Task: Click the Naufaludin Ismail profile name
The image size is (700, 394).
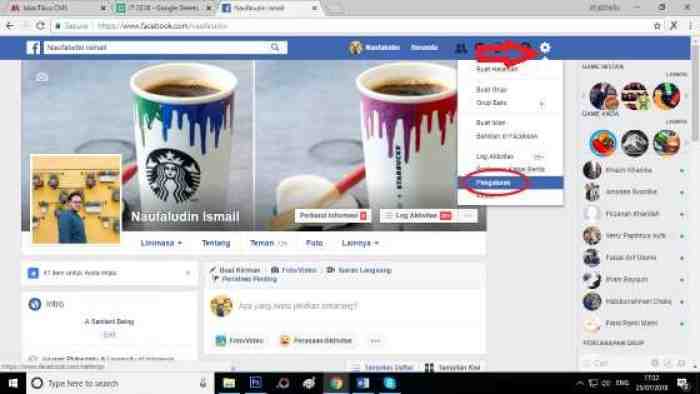Action: coord(185,217)
